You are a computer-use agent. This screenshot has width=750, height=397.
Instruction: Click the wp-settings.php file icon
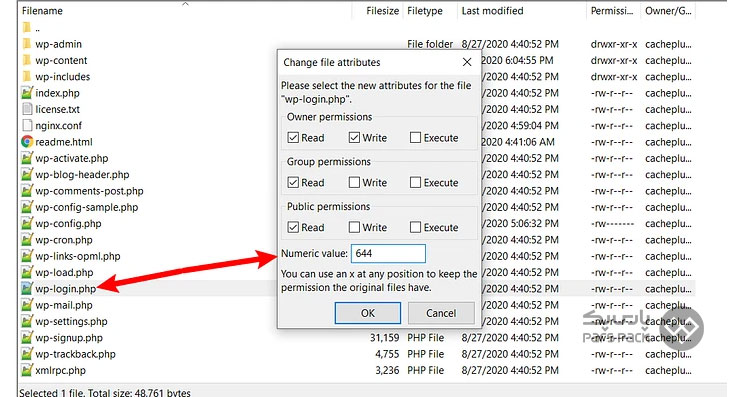pos(27,321)
